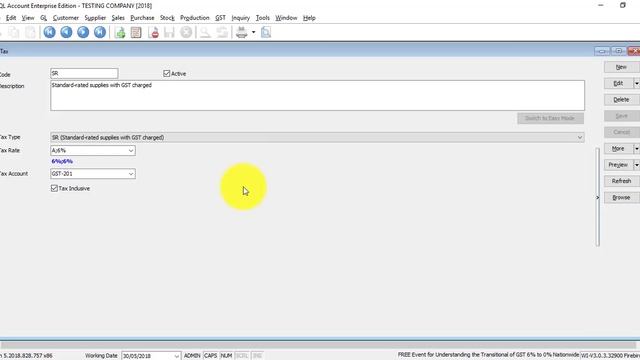Expand the side panel arrow
This screenshot has width=640, height=360.
[x=598, y=198]
